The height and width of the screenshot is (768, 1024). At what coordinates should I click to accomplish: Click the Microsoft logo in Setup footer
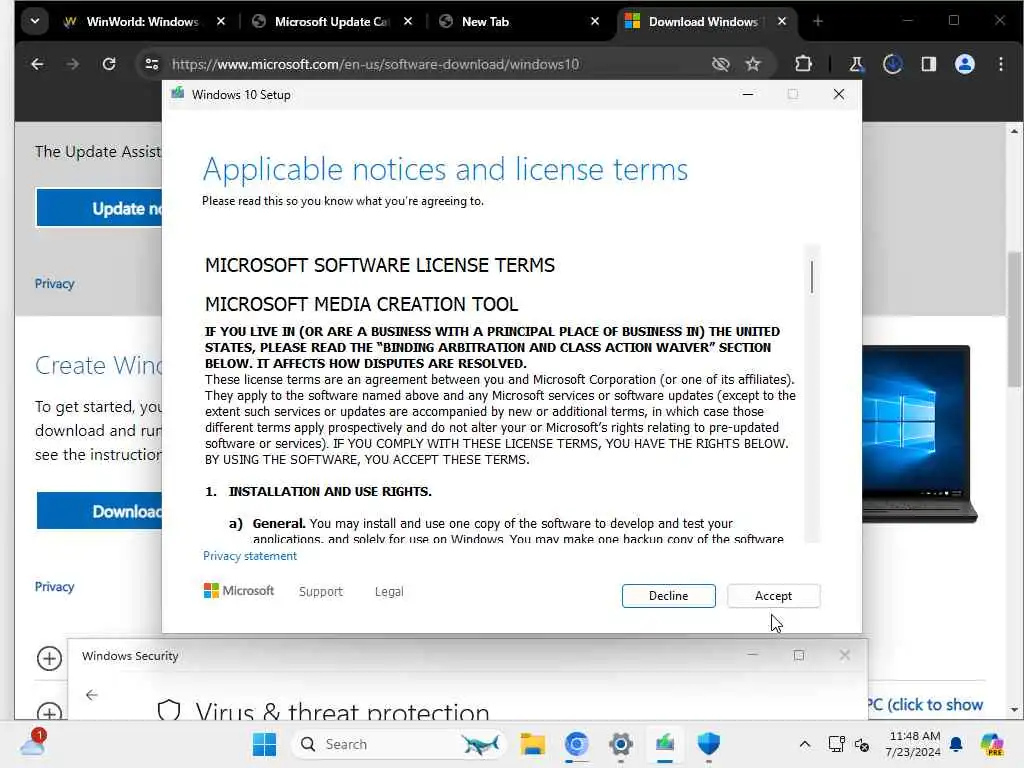[239, 590]
